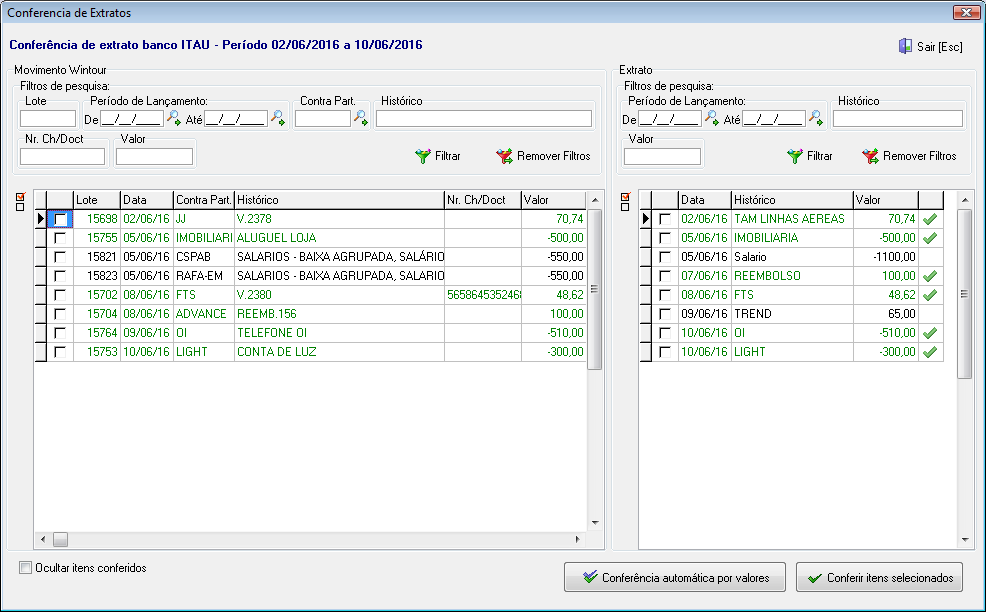Image resolution: width=986 pixels, height=612 pixels.
Task: Open date picker for Movimento 'De' date
Action: [174, 118]
